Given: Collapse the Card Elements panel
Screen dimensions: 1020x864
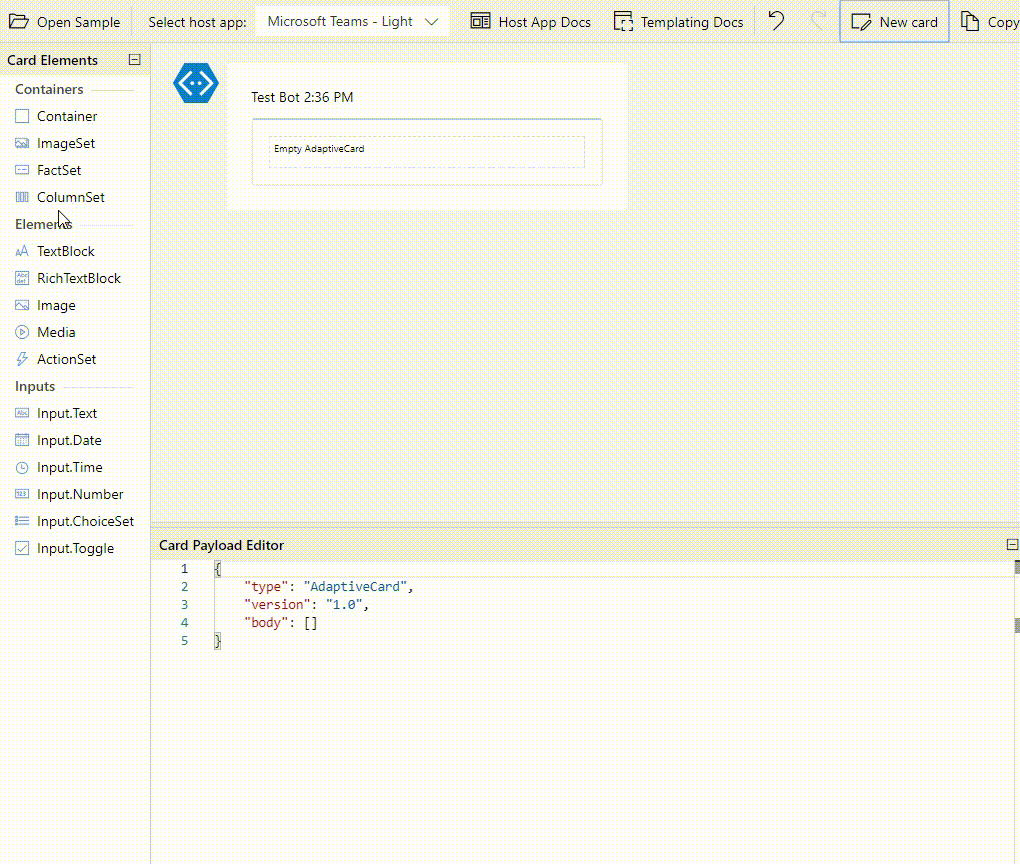Looking at the screenshot, I should [135, 60].
